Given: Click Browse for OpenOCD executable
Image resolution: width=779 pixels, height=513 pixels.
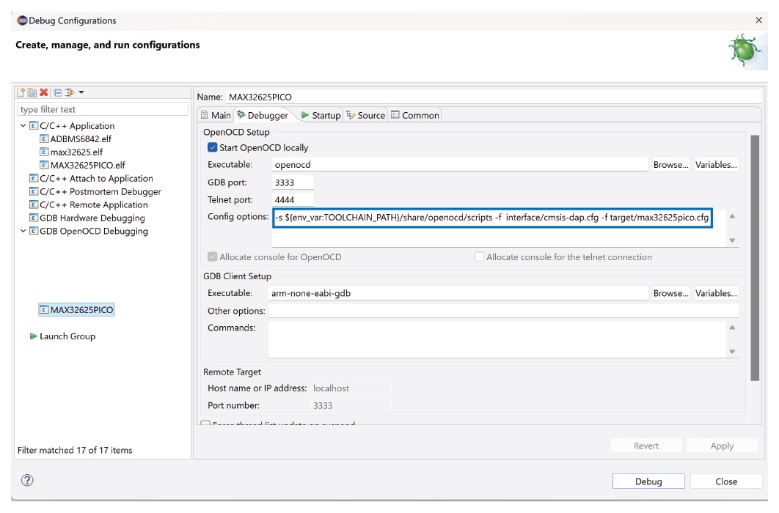Looking at the screenshot, I should (x=670, y=164).
